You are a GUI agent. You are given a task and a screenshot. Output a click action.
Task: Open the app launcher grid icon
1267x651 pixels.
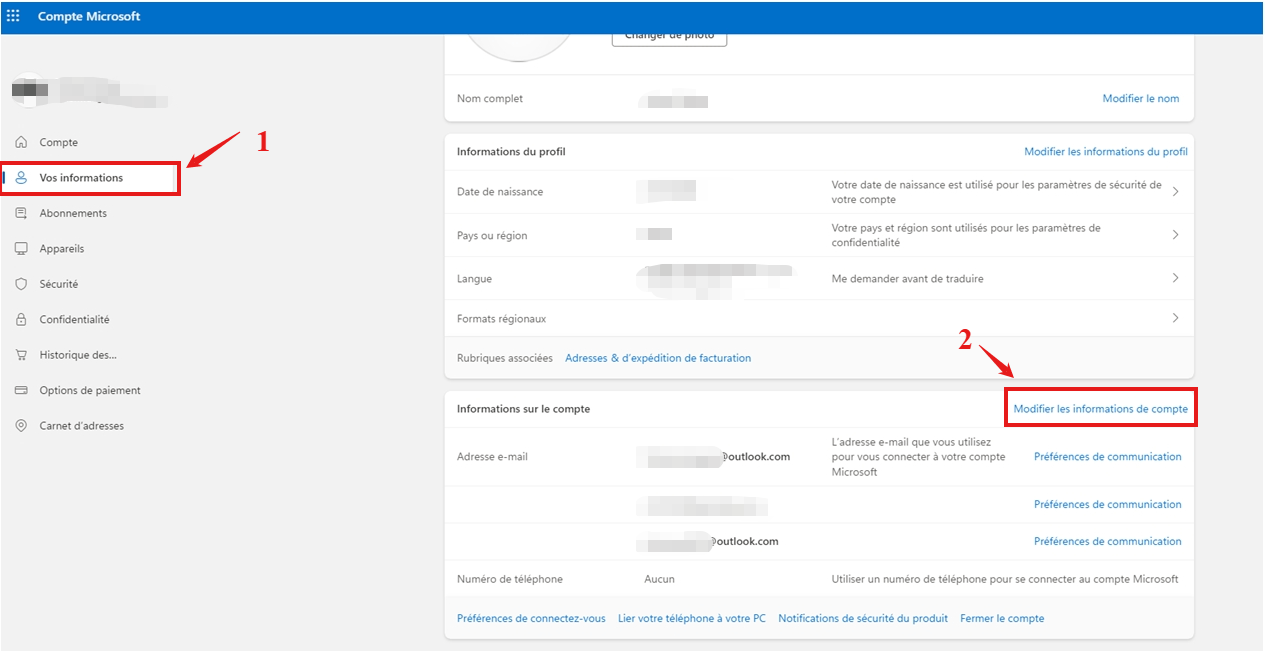click(x=14, y=16)
